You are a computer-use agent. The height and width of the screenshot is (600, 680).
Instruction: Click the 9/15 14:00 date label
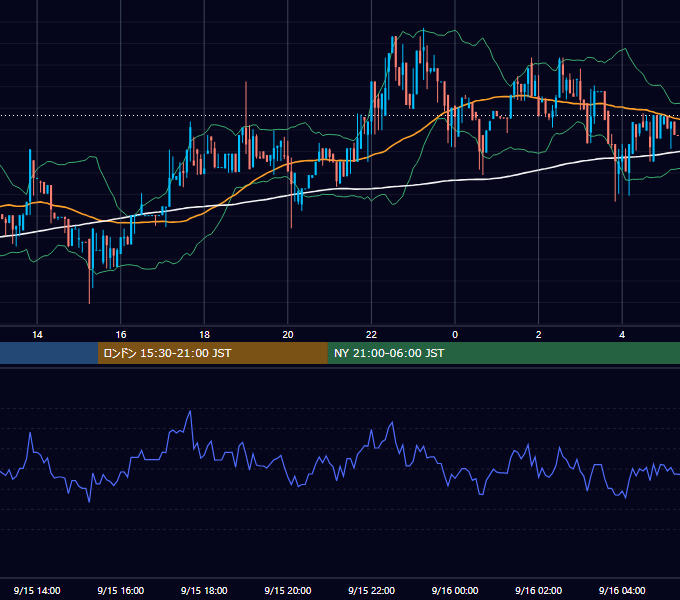pos(37,590)
